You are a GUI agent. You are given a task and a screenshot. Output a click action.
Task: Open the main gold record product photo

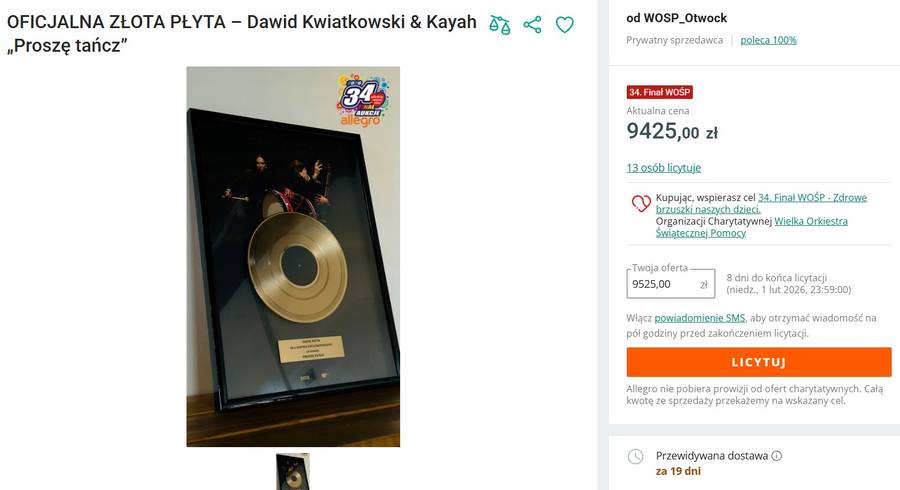[293, 256]
